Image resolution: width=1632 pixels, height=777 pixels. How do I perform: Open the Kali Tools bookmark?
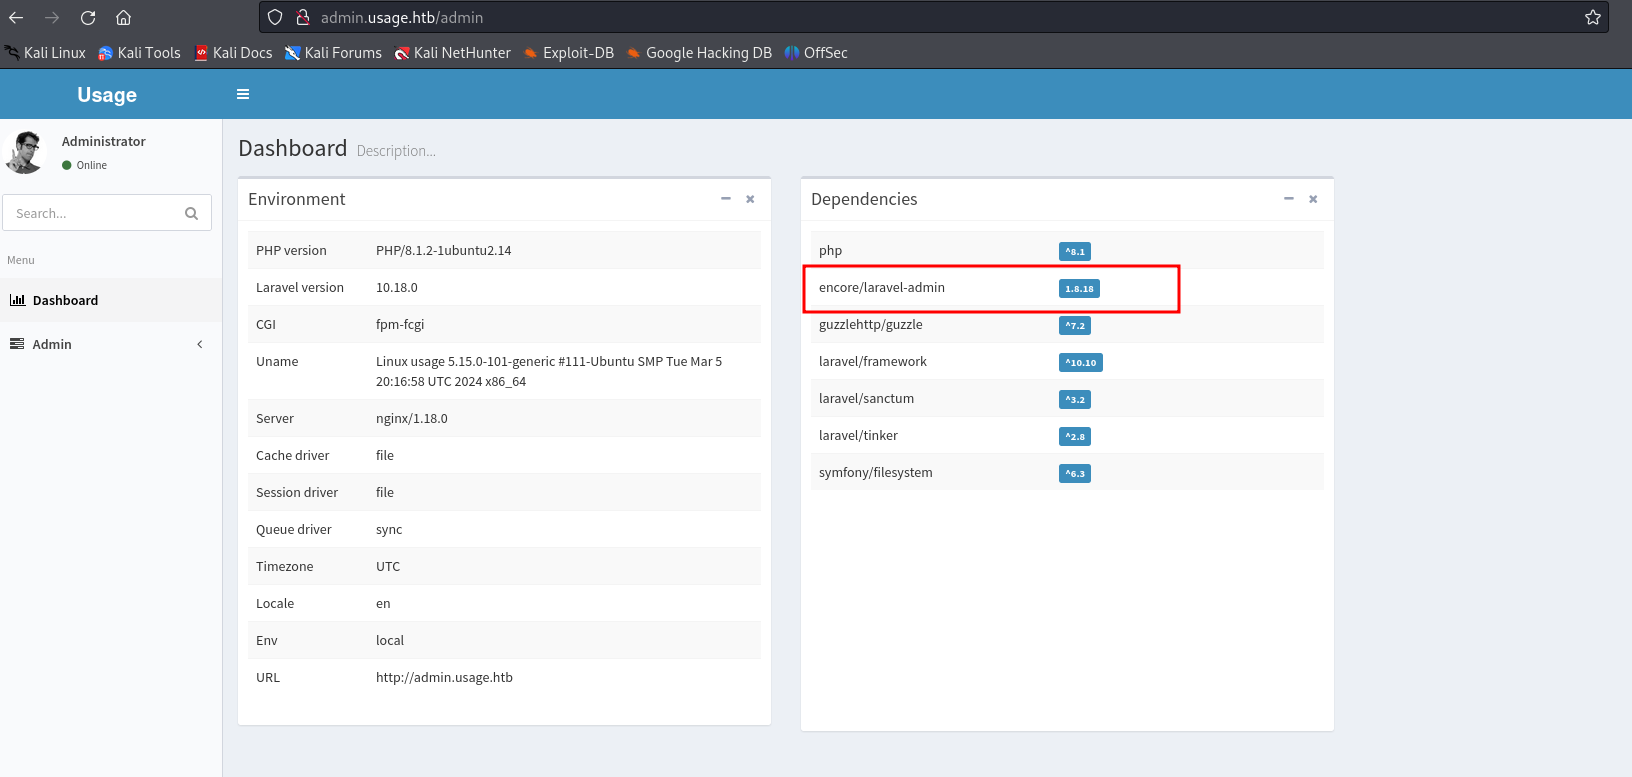[x=140, y=53]
